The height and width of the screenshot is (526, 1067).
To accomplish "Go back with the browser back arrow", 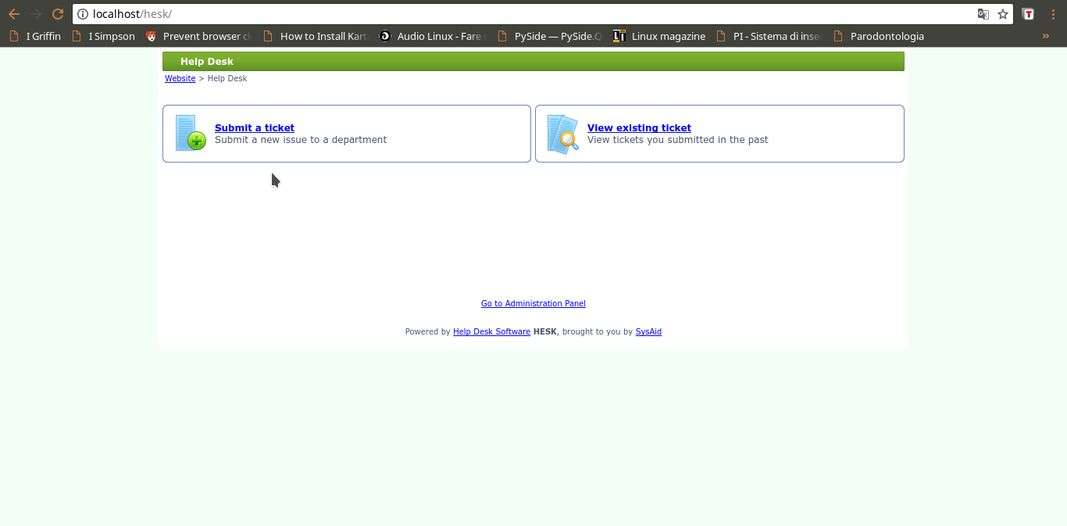I will pos(14,14).
